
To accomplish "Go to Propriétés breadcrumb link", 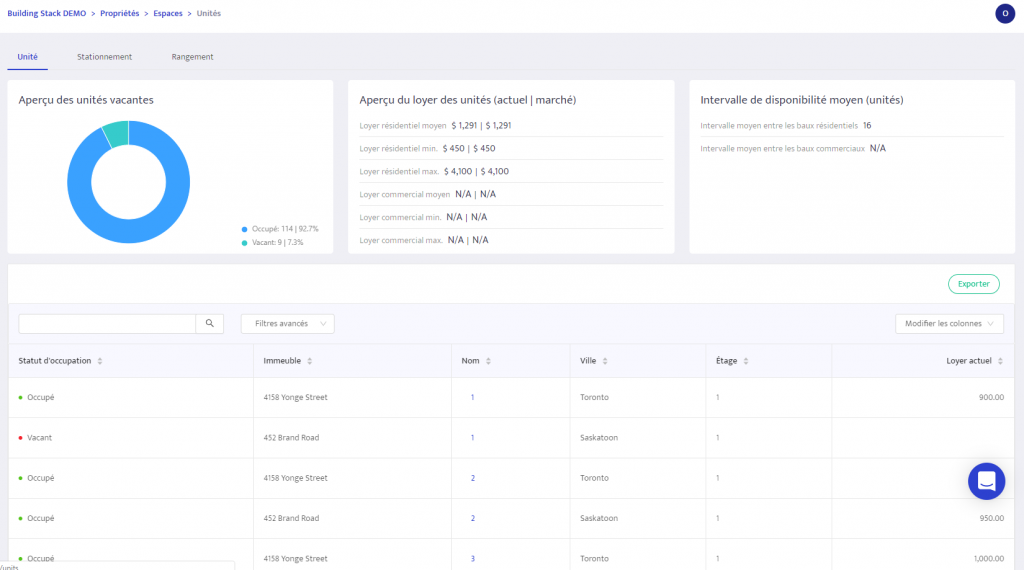I will (120, 13).
